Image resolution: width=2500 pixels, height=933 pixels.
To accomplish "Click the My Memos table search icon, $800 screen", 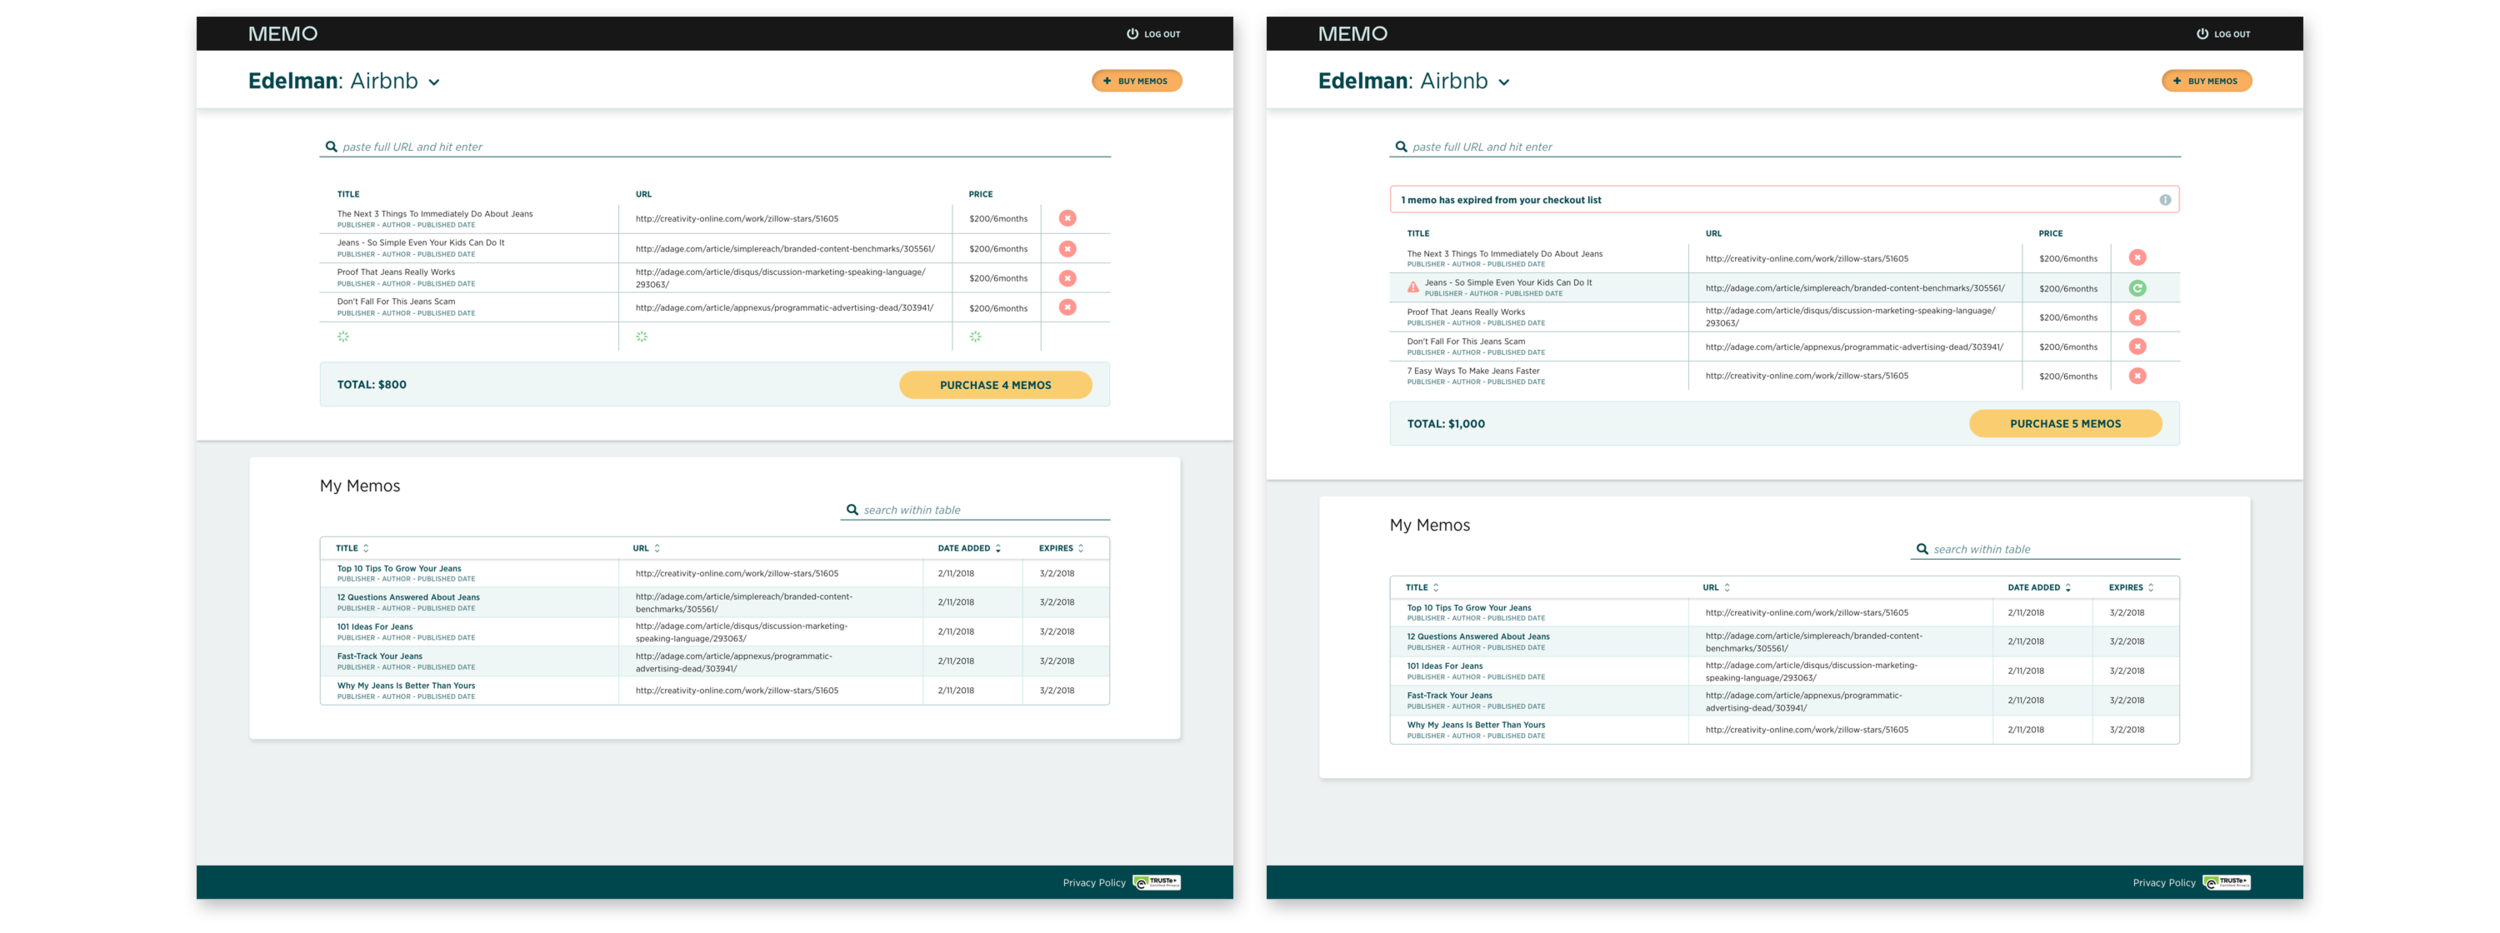I will point(852,509).
